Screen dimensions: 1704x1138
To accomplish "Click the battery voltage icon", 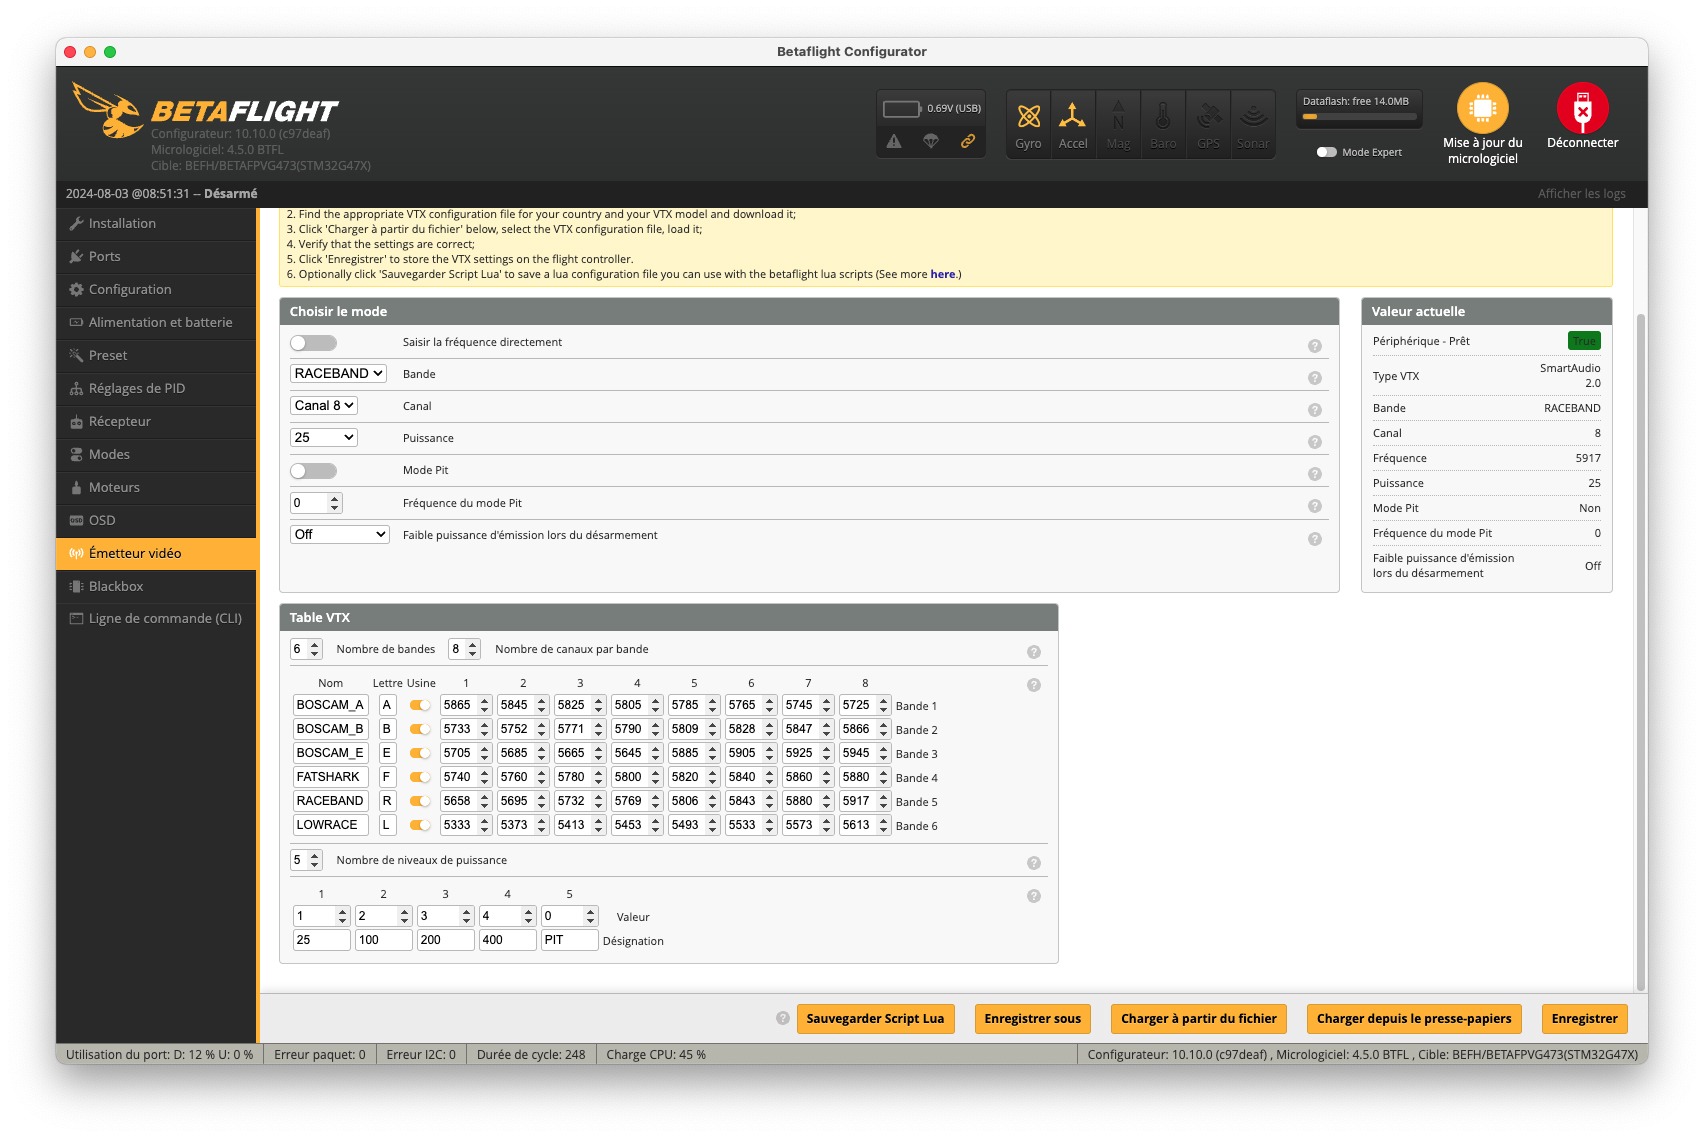I will coord(901,108).
